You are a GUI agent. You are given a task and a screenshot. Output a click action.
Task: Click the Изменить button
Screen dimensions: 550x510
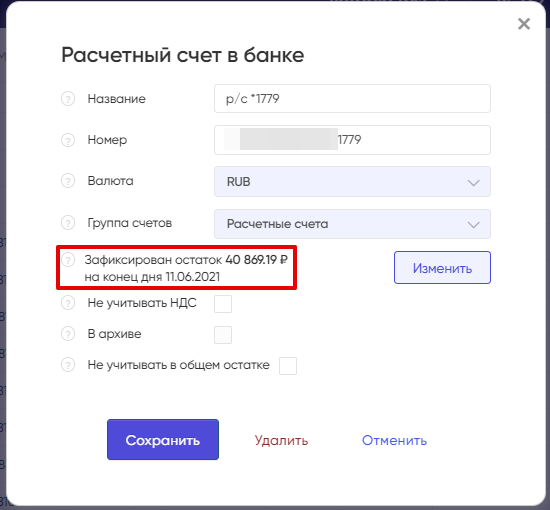pyautogui.click(x=442, y=268)
